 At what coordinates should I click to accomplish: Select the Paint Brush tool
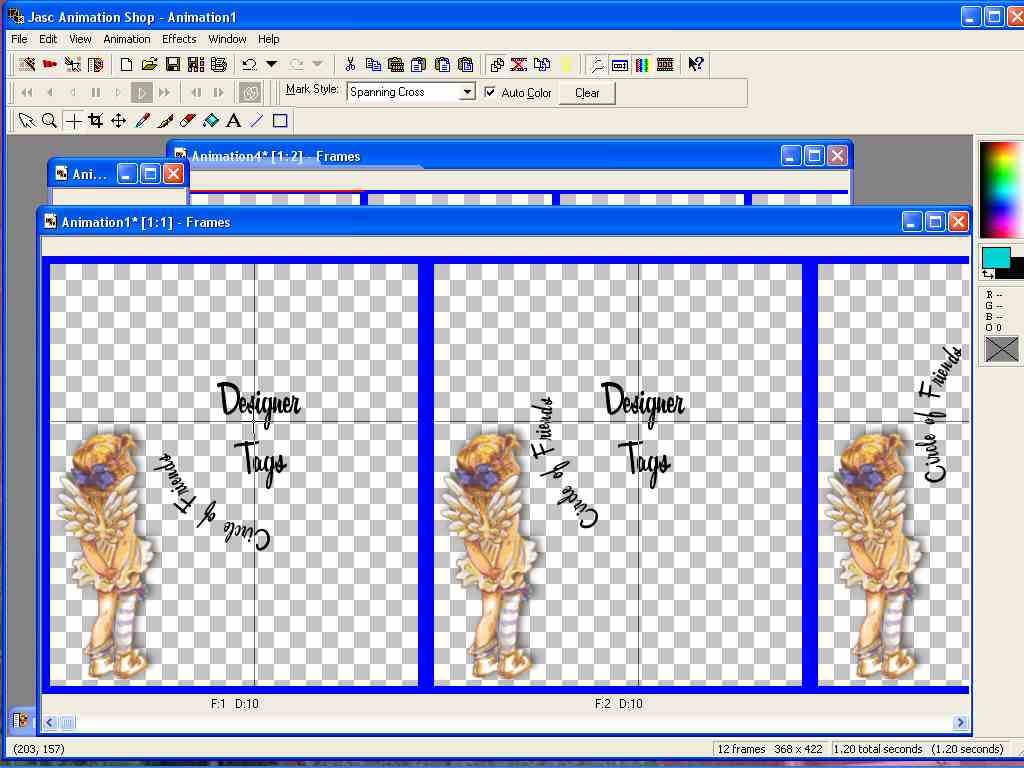pos(165,121)
